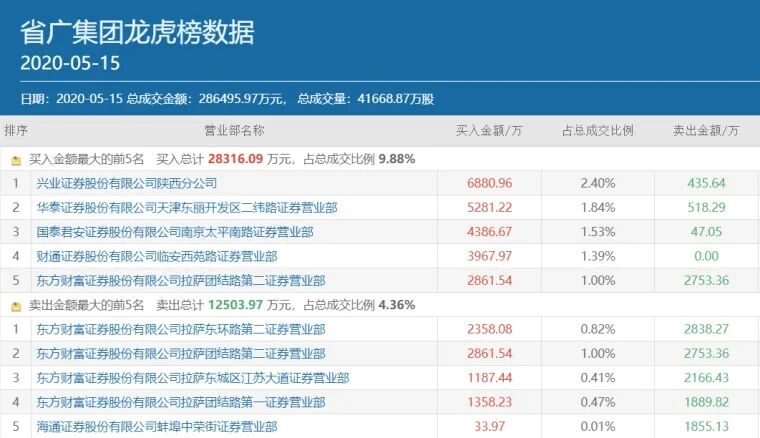This screenshot has height=438, width=760.
Task: Open 东方财富拉萨团结路第二营业部 in sell list
Action: point(181,353)
